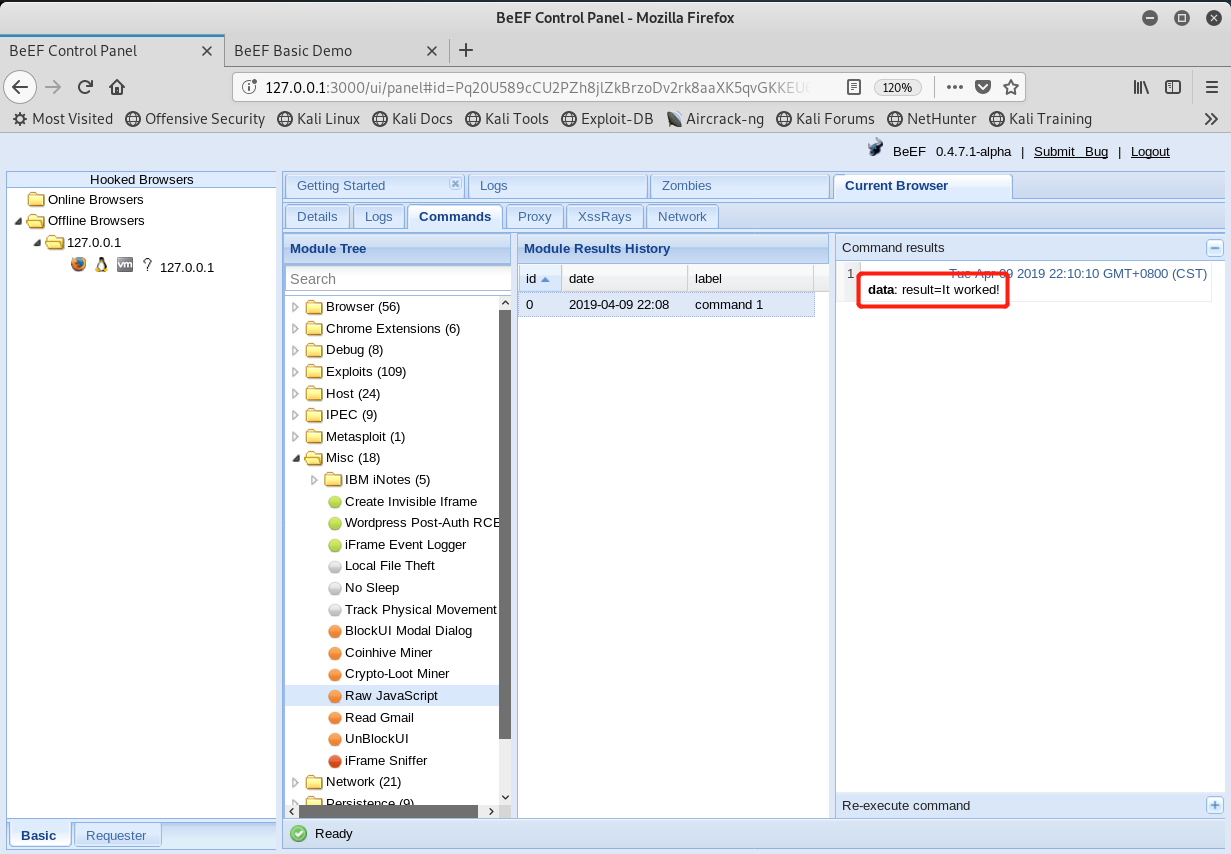The height and width of the screenshot is (854, 1231).
Task: Open the Network tab
Action: point(682,216)
